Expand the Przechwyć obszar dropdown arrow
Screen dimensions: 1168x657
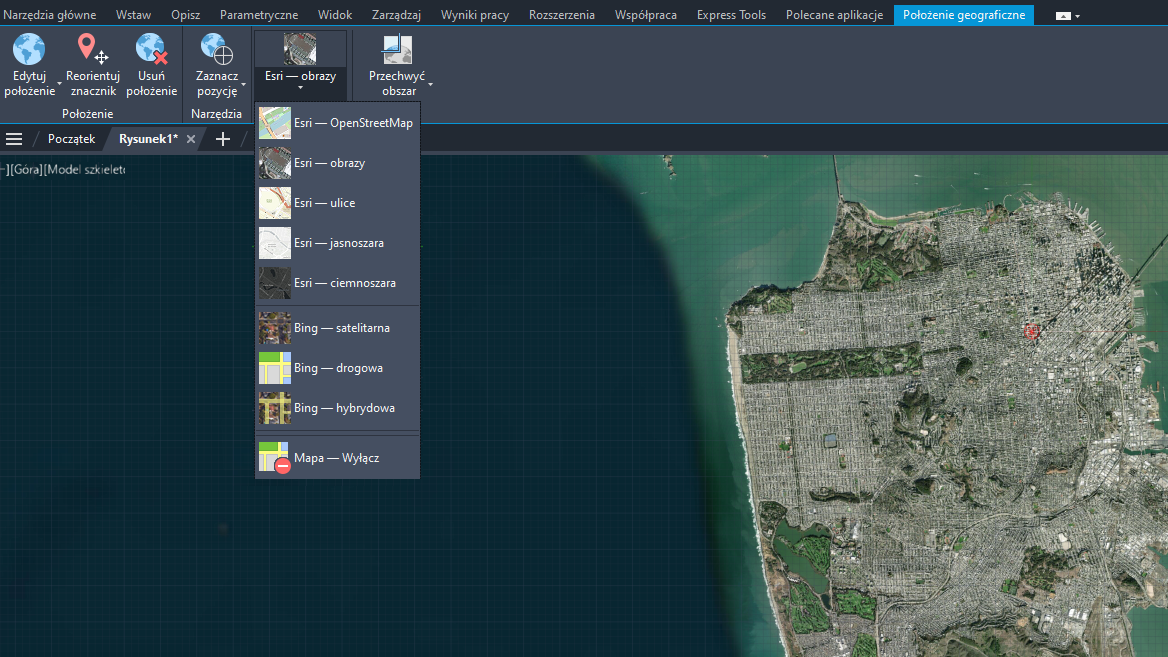coord(430,84)
